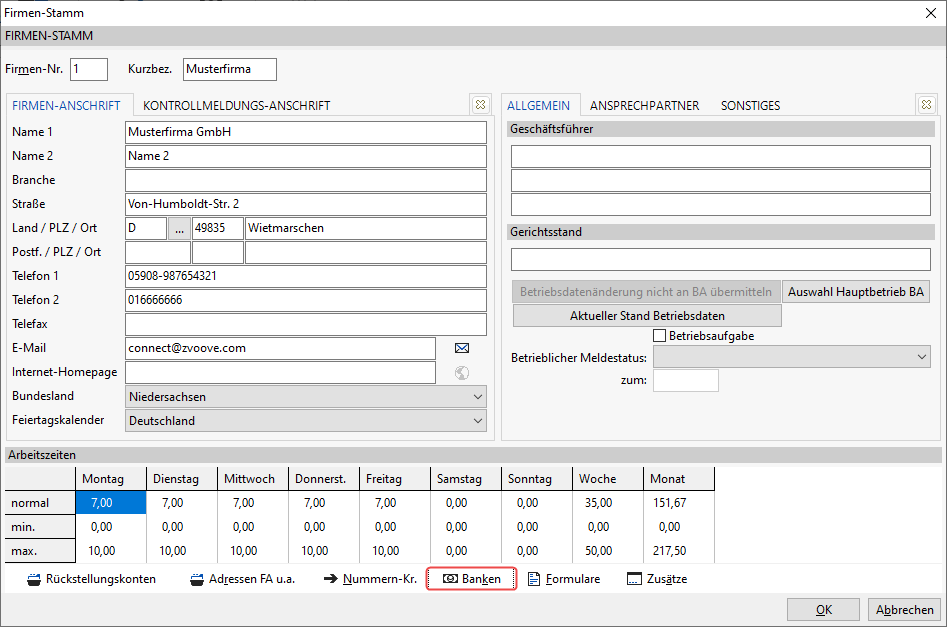Open Nummern-Kr. settings
Screen dimensions: 947x627
369,579
